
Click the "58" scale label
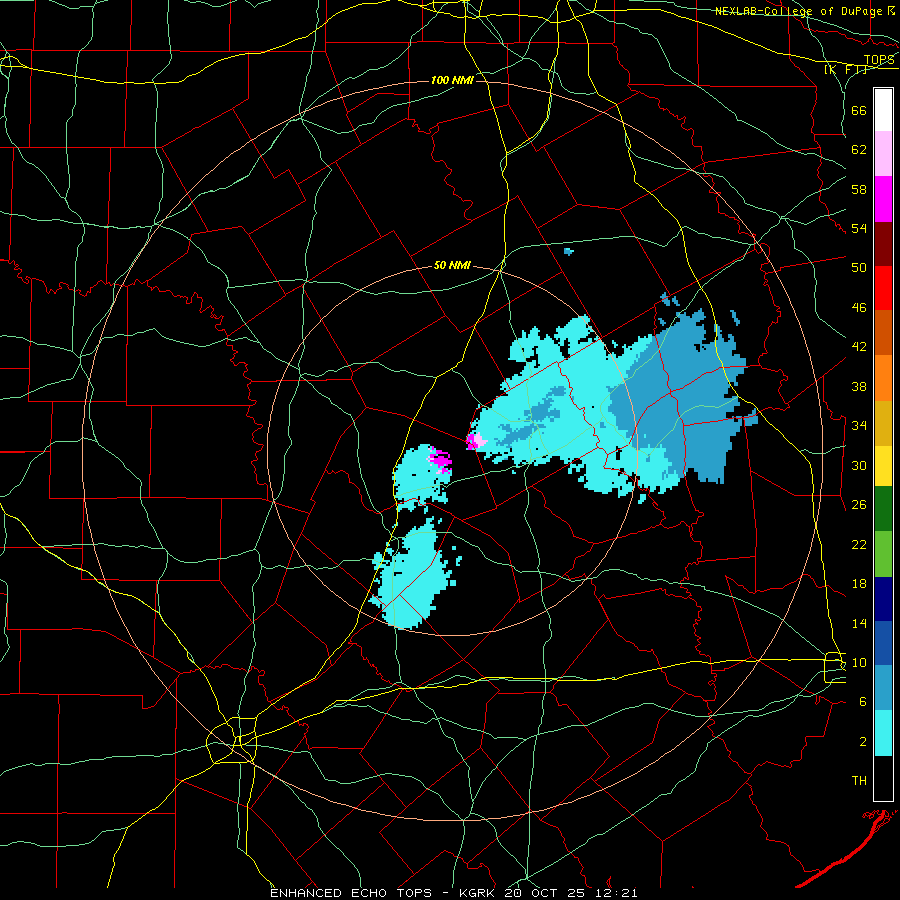pyautogui.click(x=859, y=189)
